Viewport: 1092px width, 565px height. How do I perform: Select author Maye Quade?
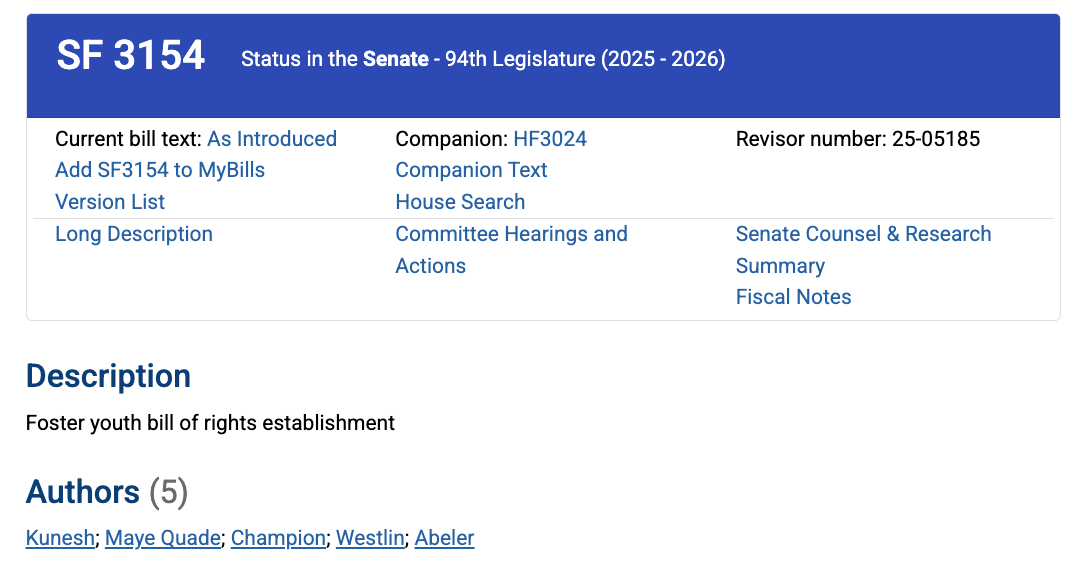(x=162, y=538)
